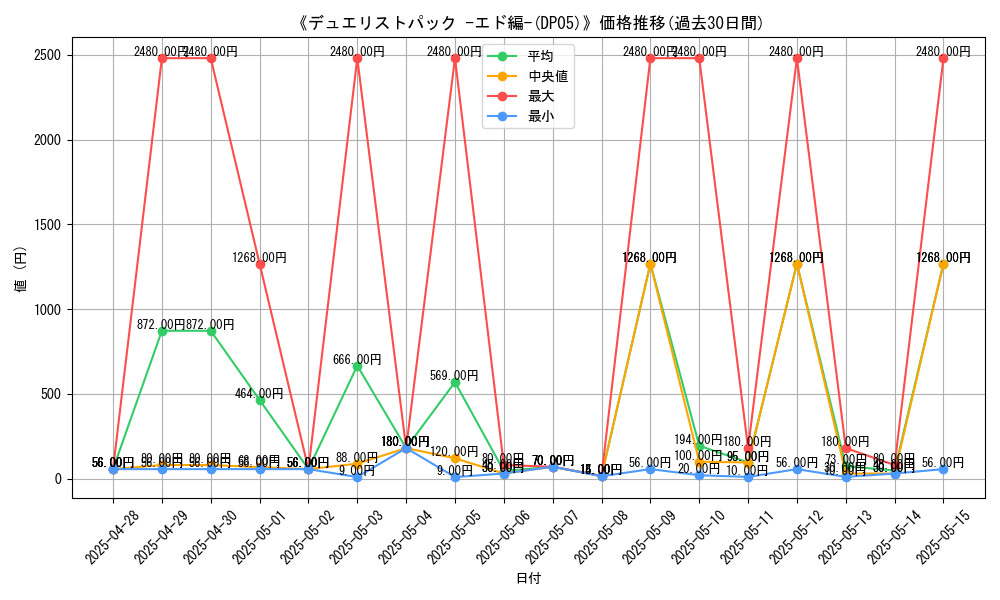Viewport: 1000px width, 600px height.
Task: Click the 100.00円 data label
Action: point(698,455)
